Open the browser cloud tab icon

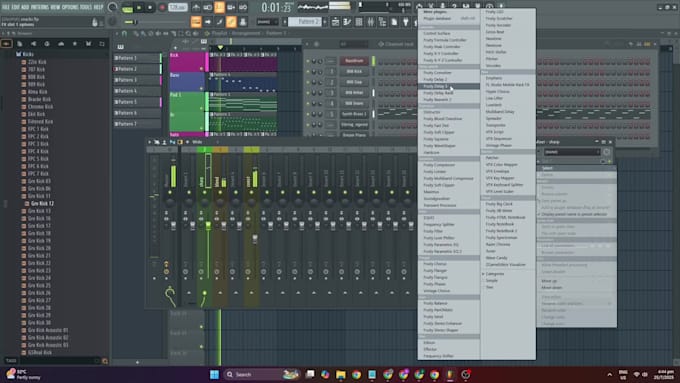61,44
